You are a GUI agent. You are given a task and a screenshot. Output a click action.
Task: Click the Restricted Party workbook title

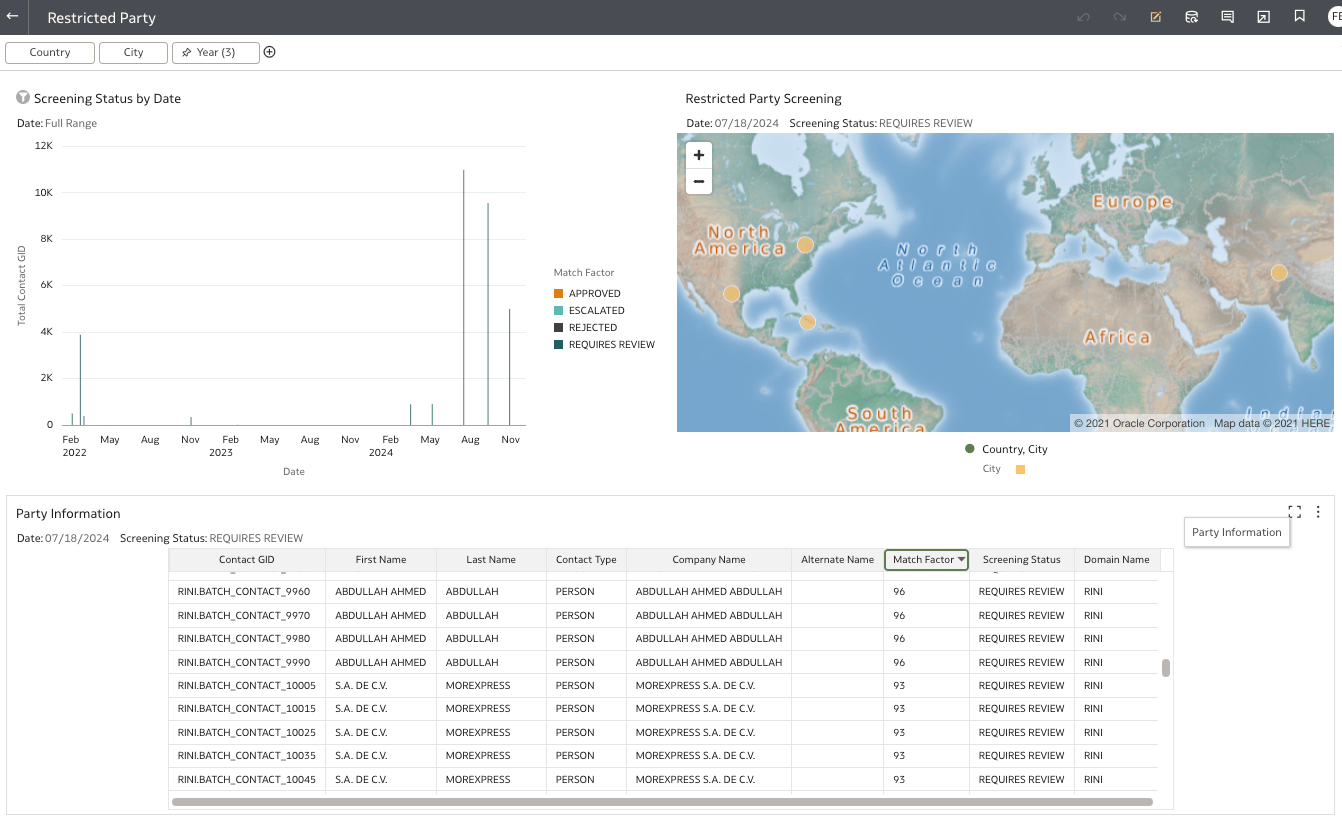(x=102, y=18)
